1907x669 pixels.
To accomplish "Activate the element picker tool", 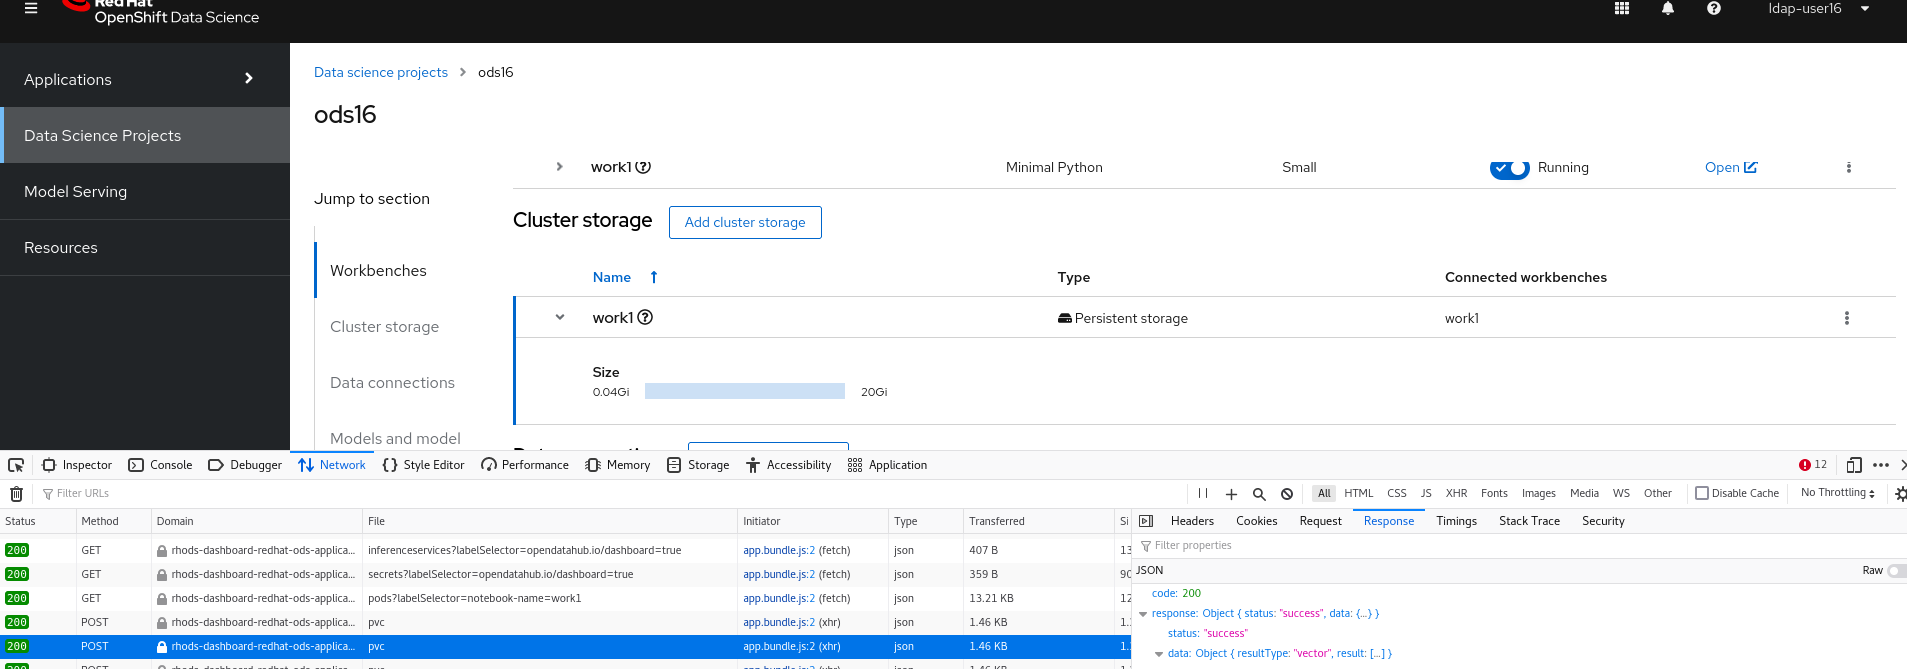I will tap(16, 465).
